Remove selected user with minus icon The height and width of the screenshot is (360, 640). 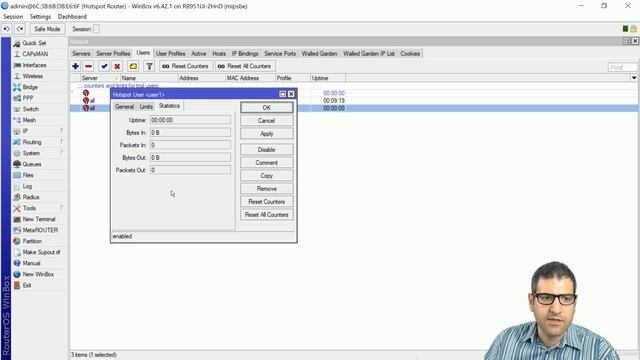[88, 66]
